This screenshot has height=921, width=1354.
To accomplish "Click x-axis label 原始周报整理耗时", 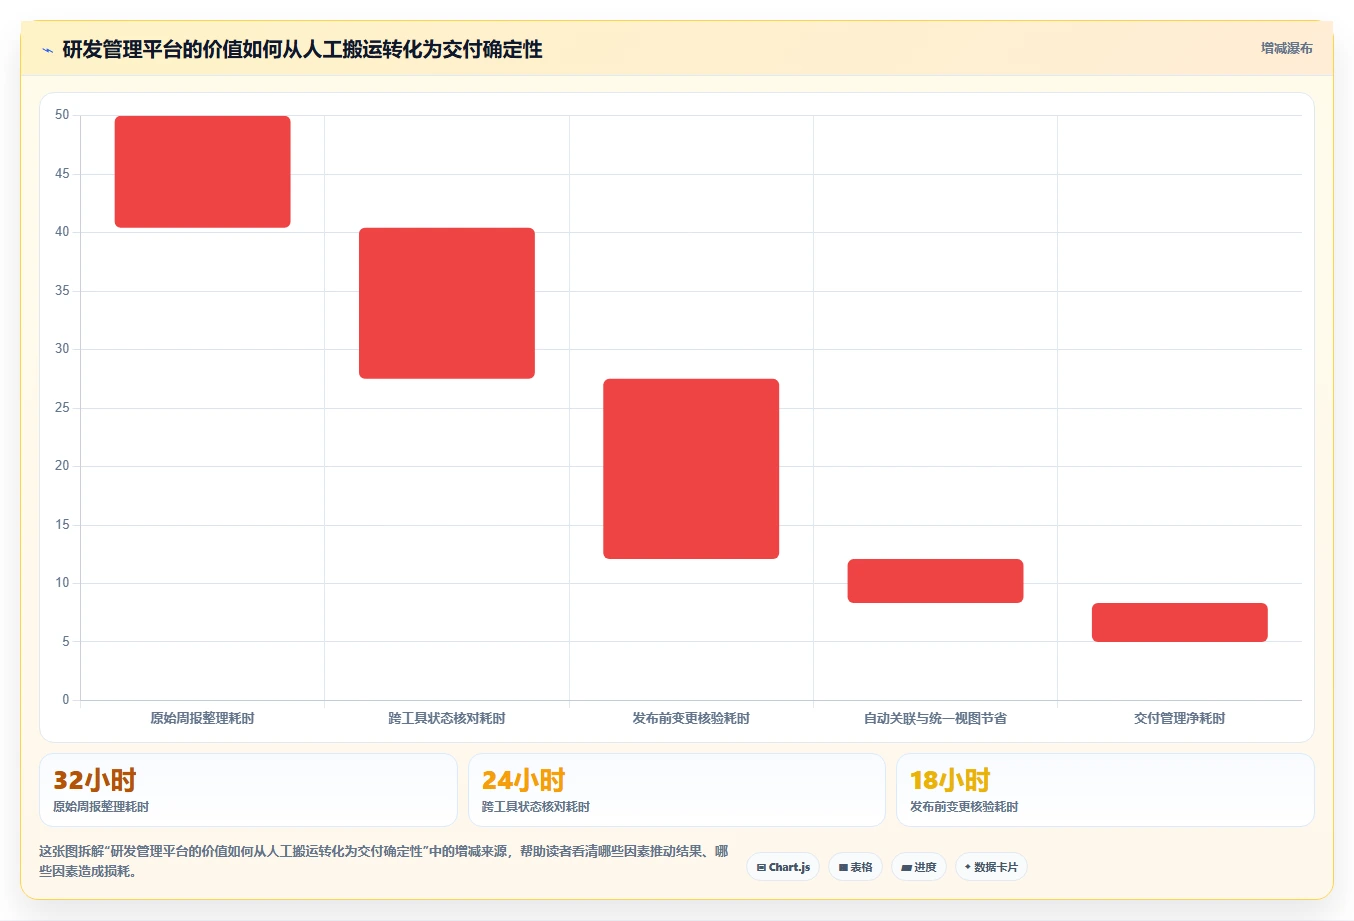I will (x=203, y=718).
